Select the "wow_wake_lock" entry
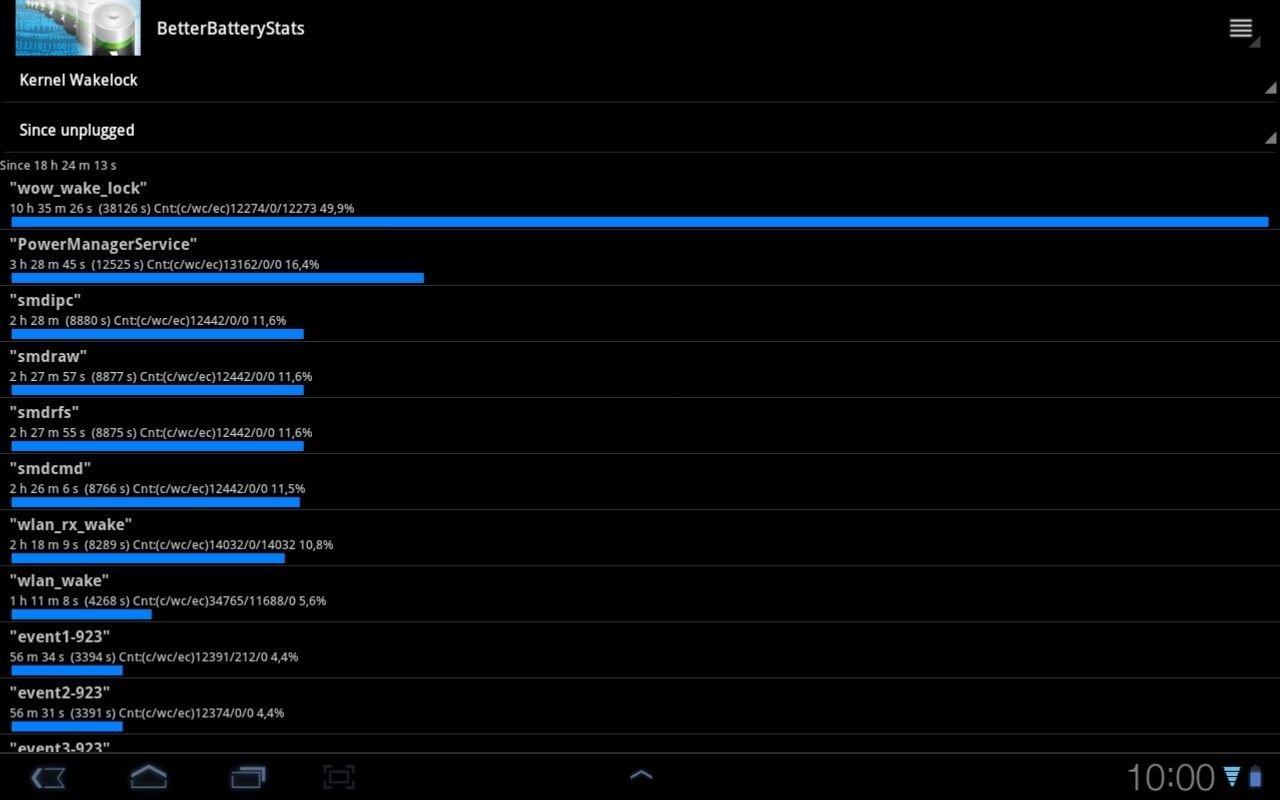This screenshot has height=800, width=1280. (x=640, y=203)
